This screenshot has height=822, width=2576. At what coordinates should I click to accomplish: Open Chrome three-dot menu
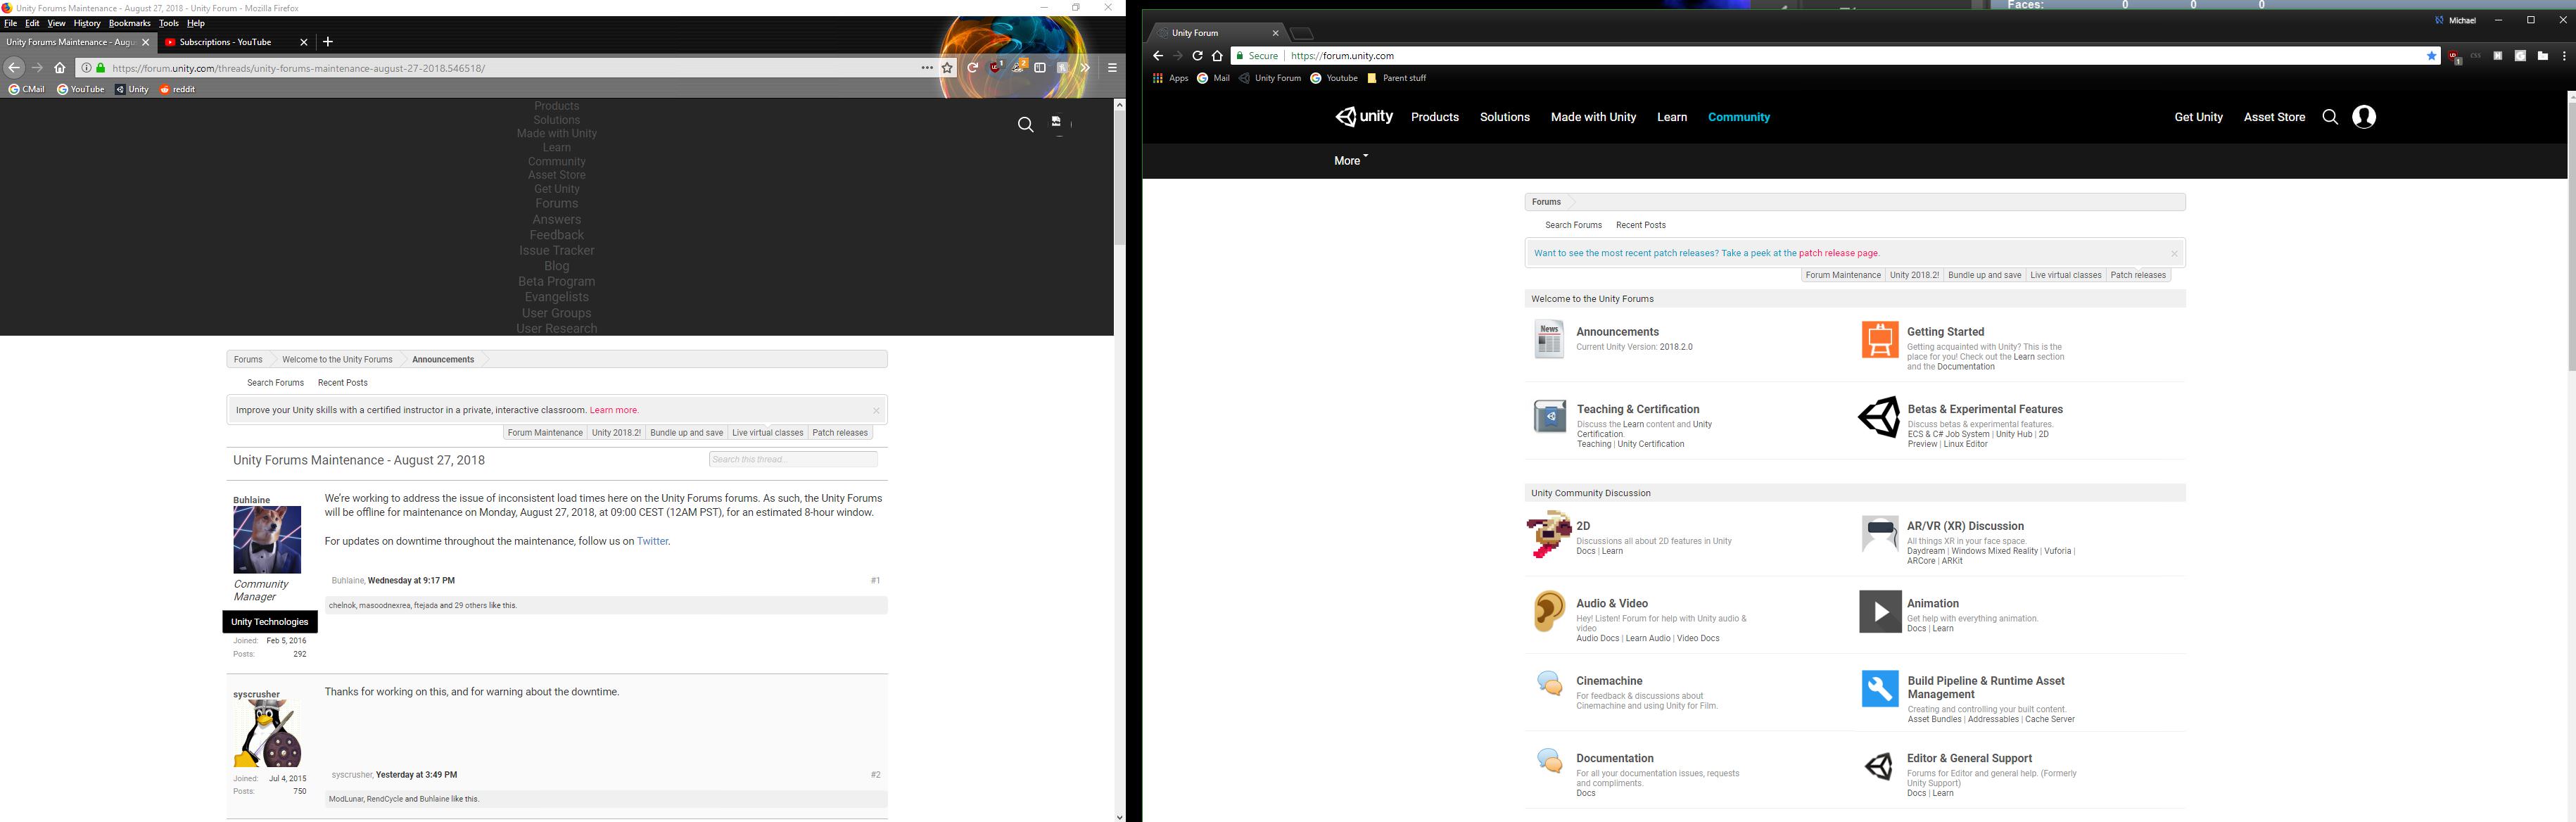point(2564,56)
